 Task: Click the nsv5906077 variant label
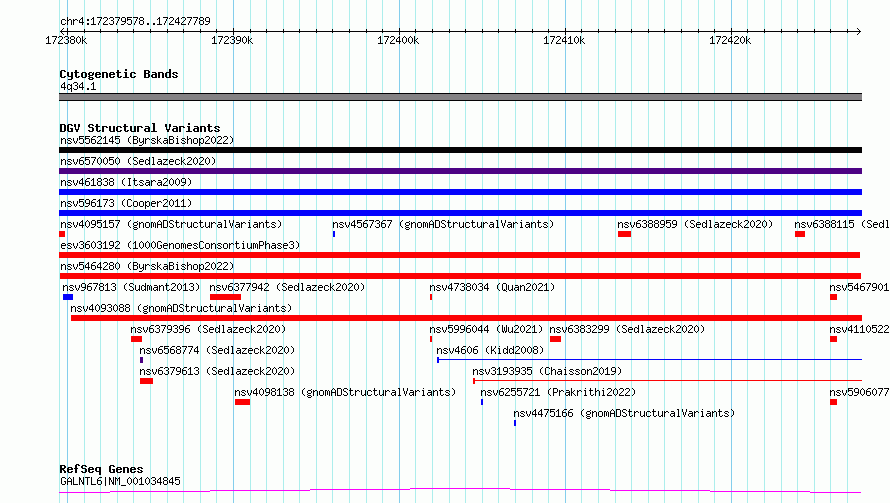pyautogui.click(x=859, y=392)
